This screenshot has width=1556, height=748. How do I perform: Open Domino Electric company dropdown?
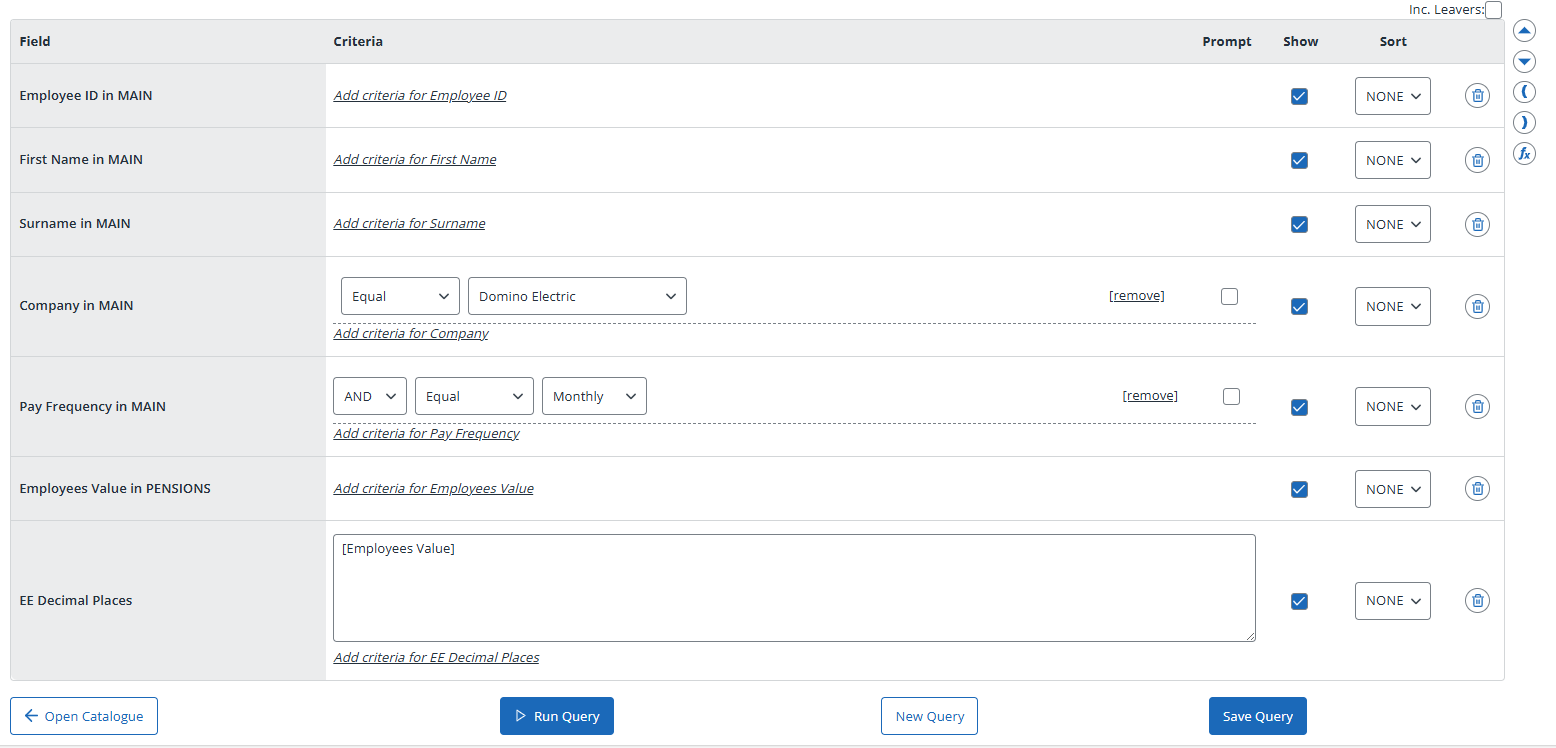[x=577, y=296]
